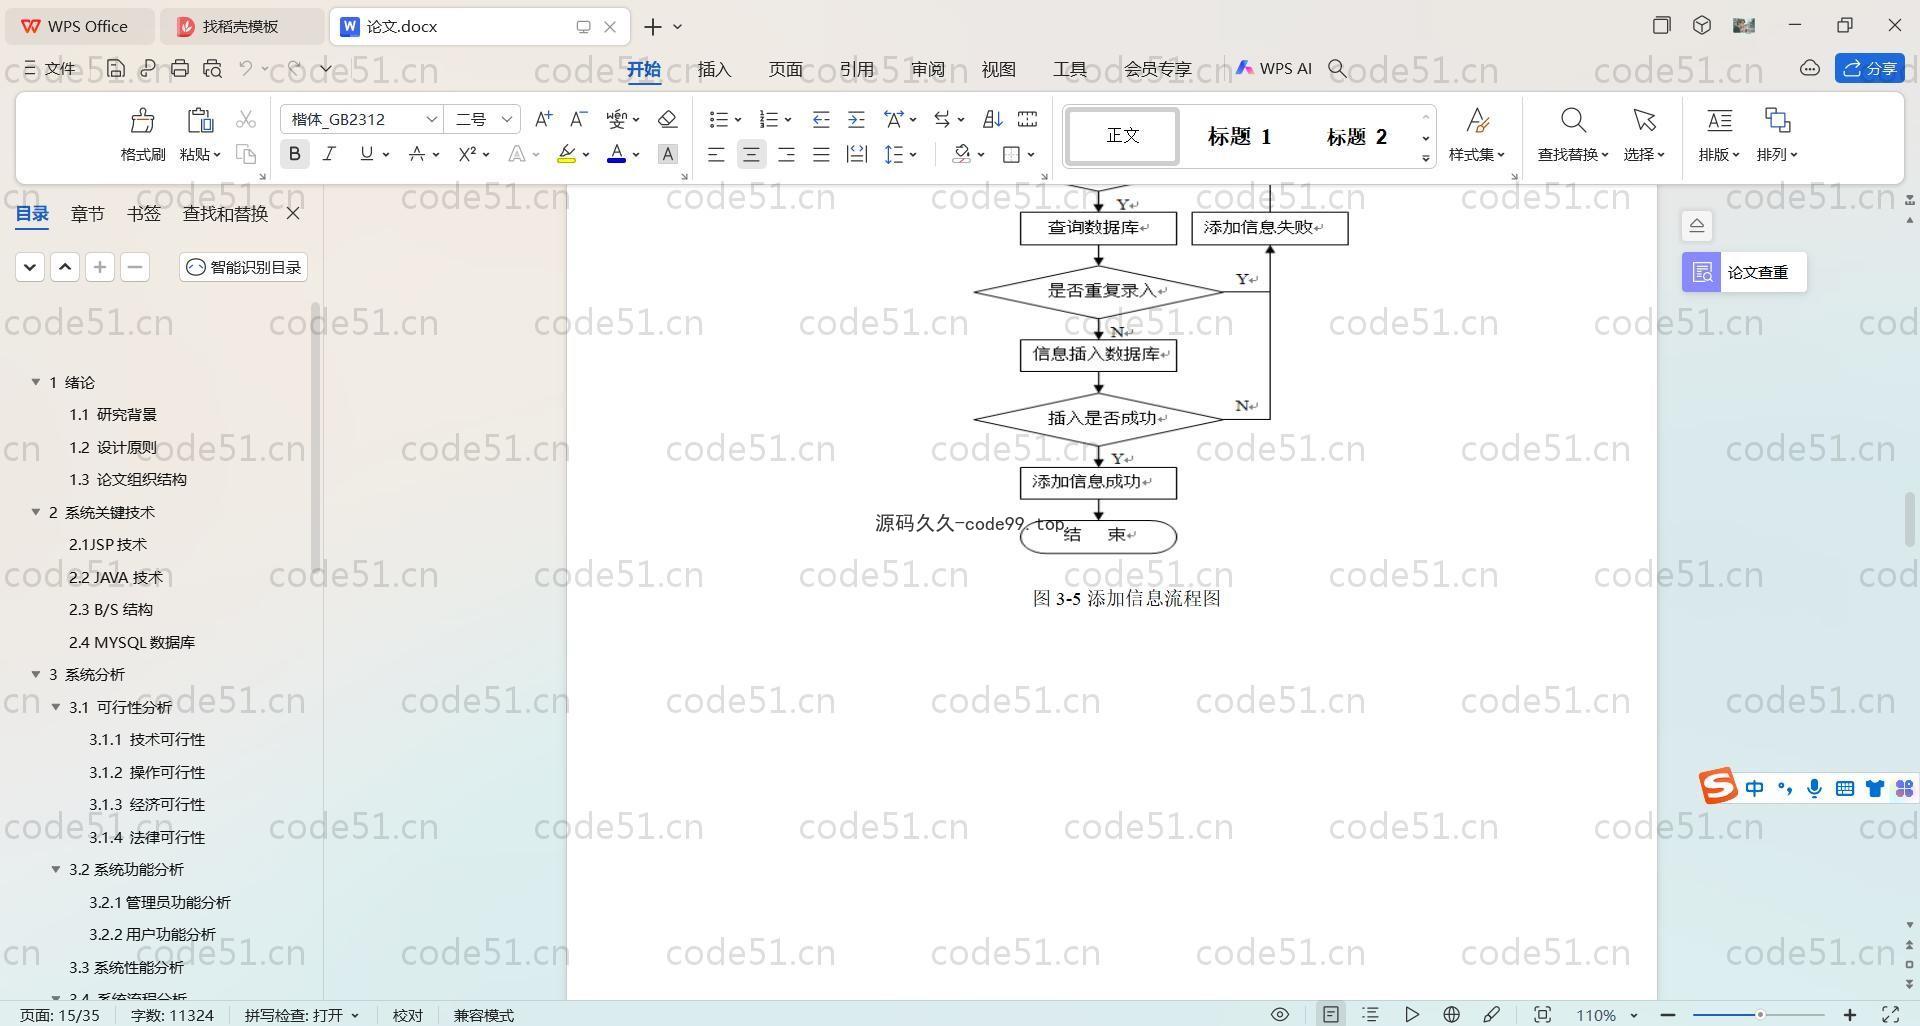Switch to the 章节 navigation tab

pyautogui.click(x=88, y=213)
